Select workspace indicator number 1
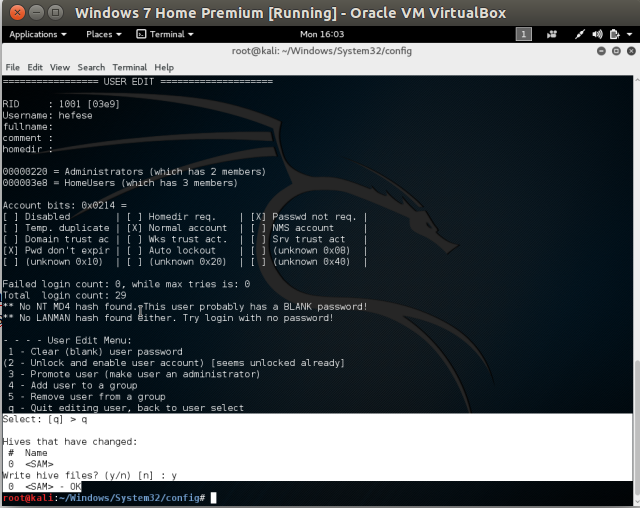The width and height of the screenshot is (640, 508). 524,34
